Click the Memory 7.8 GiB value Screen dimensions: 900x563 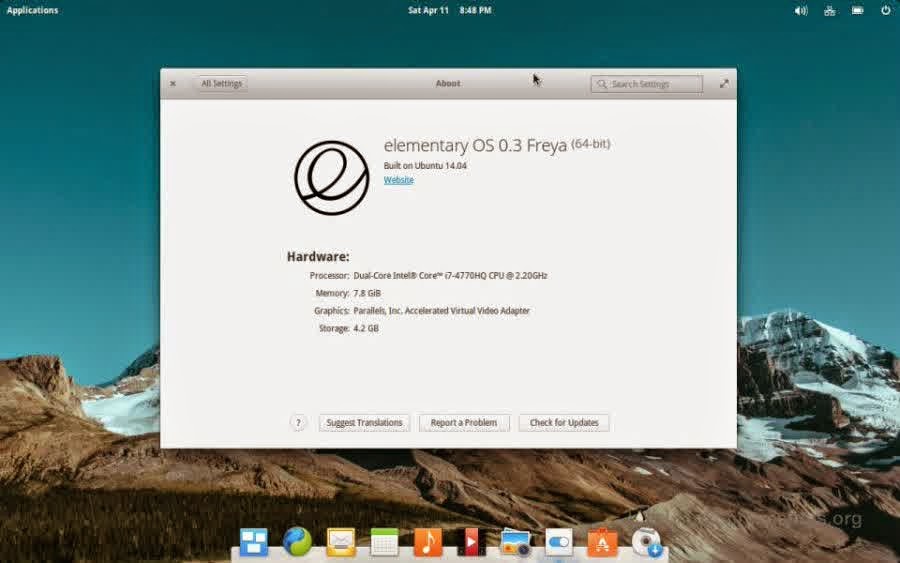click(x=367, y=293)
